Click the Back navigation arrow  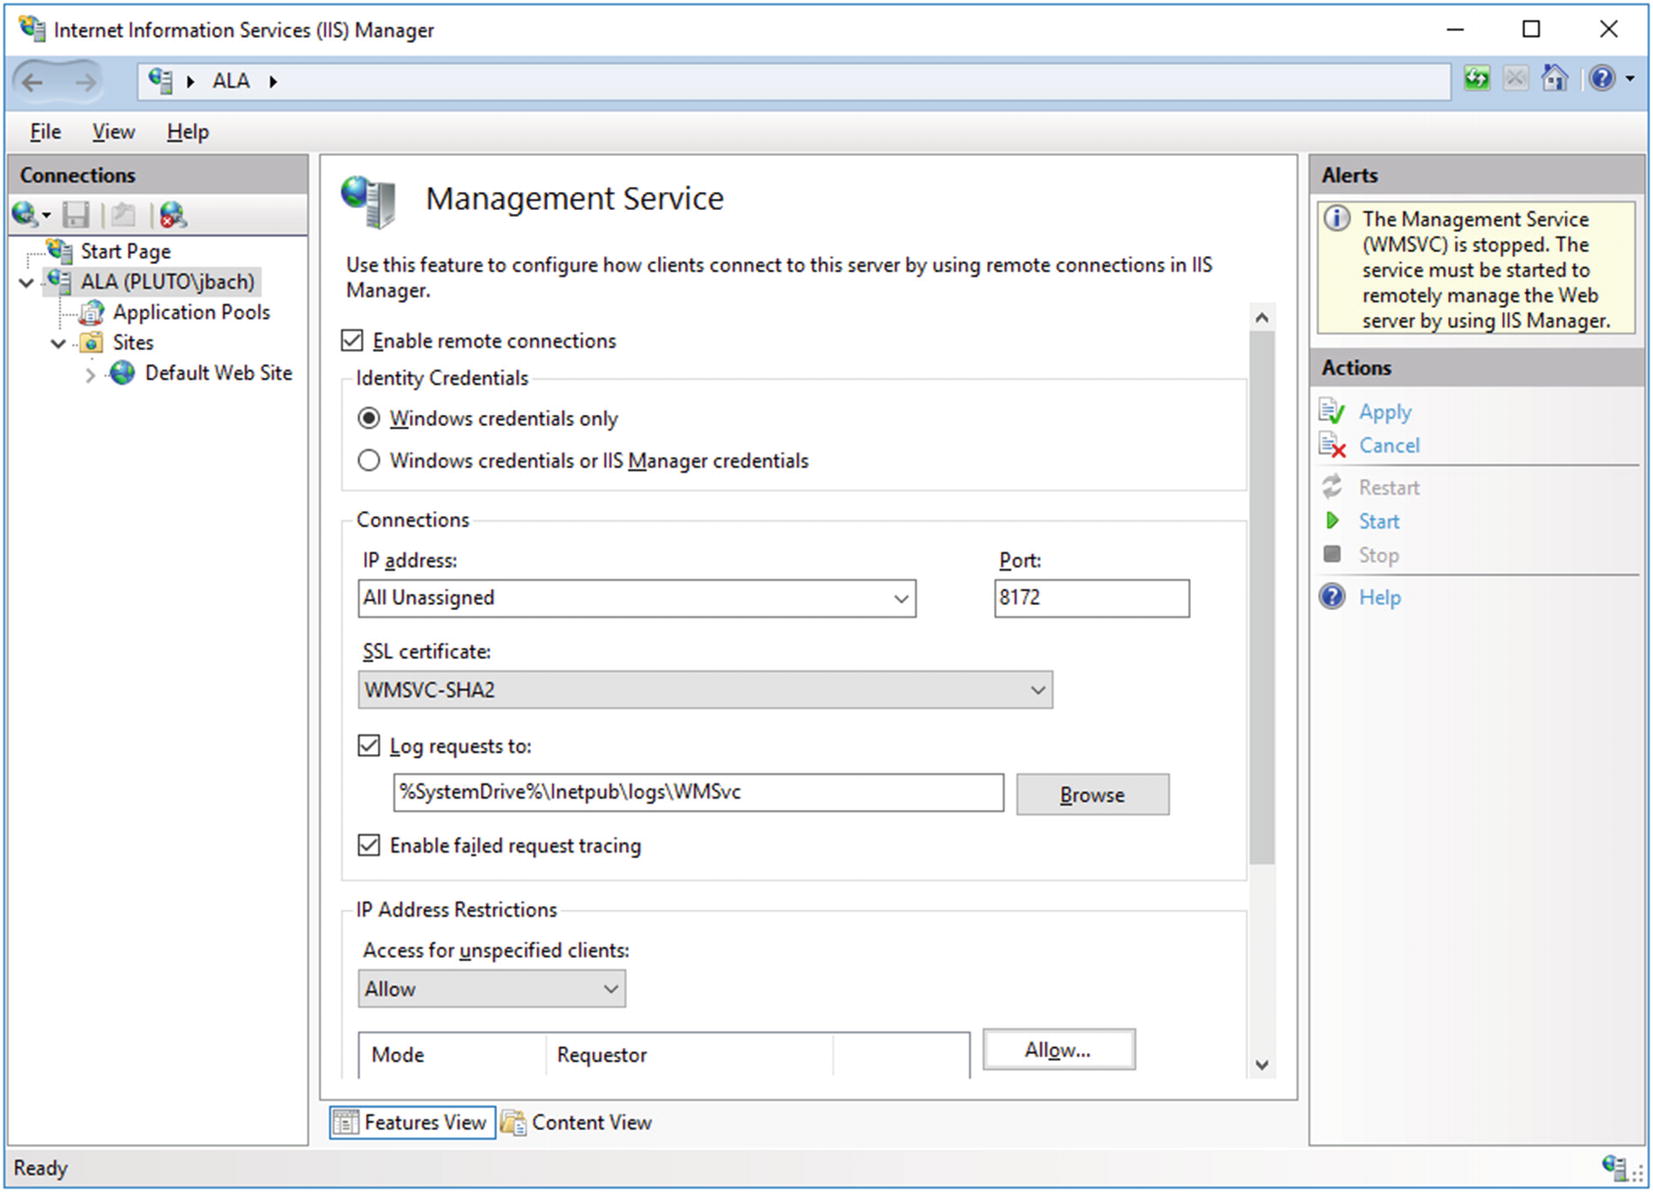pos(33,81)
